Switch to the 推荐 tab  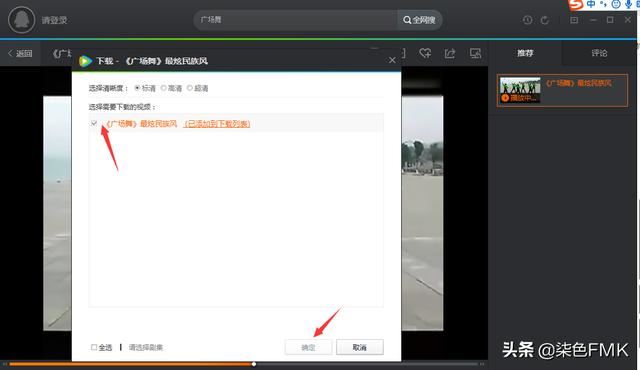525,53
